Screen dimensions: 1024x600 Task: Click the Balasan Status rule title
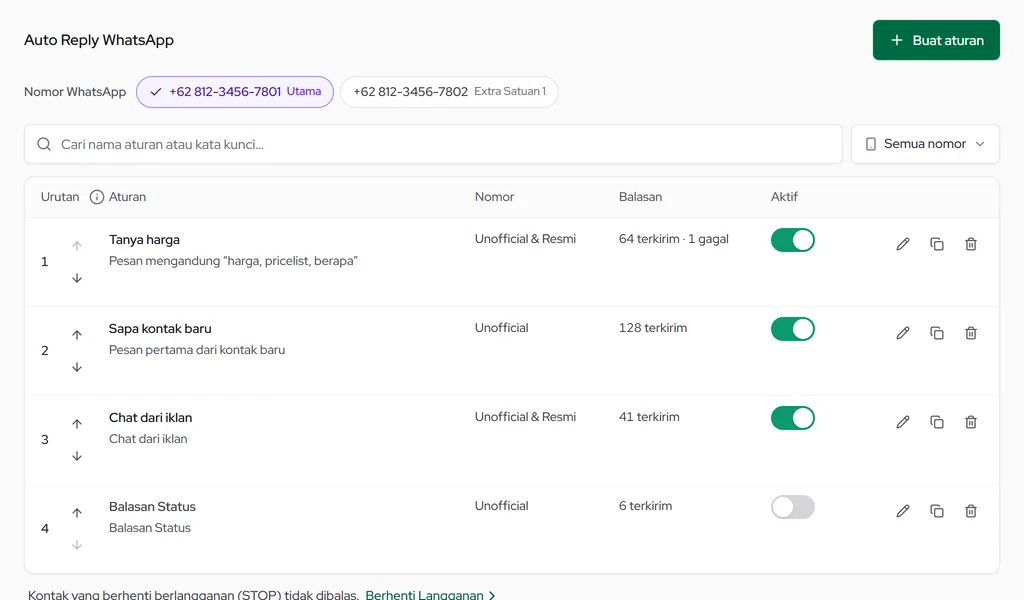point(152,506)
